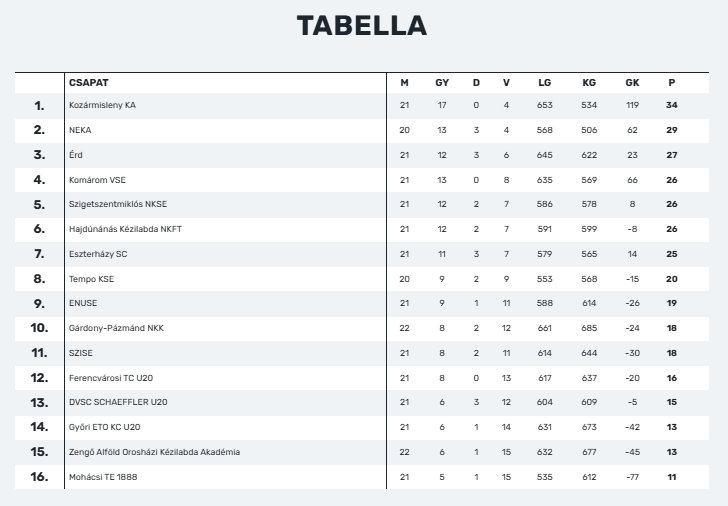
Task: Select the Érd team entry
Action: [76, 155]
